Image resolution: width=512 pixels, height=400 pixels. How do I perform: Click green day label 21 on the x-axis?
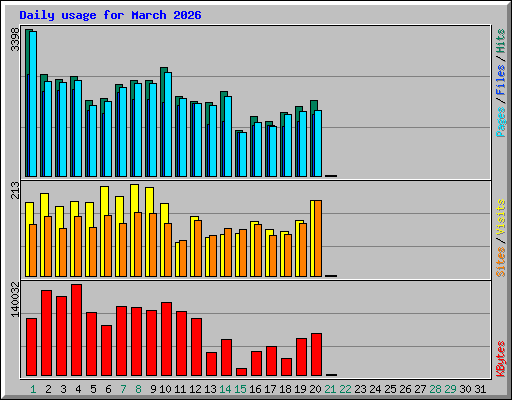point(330,389)
